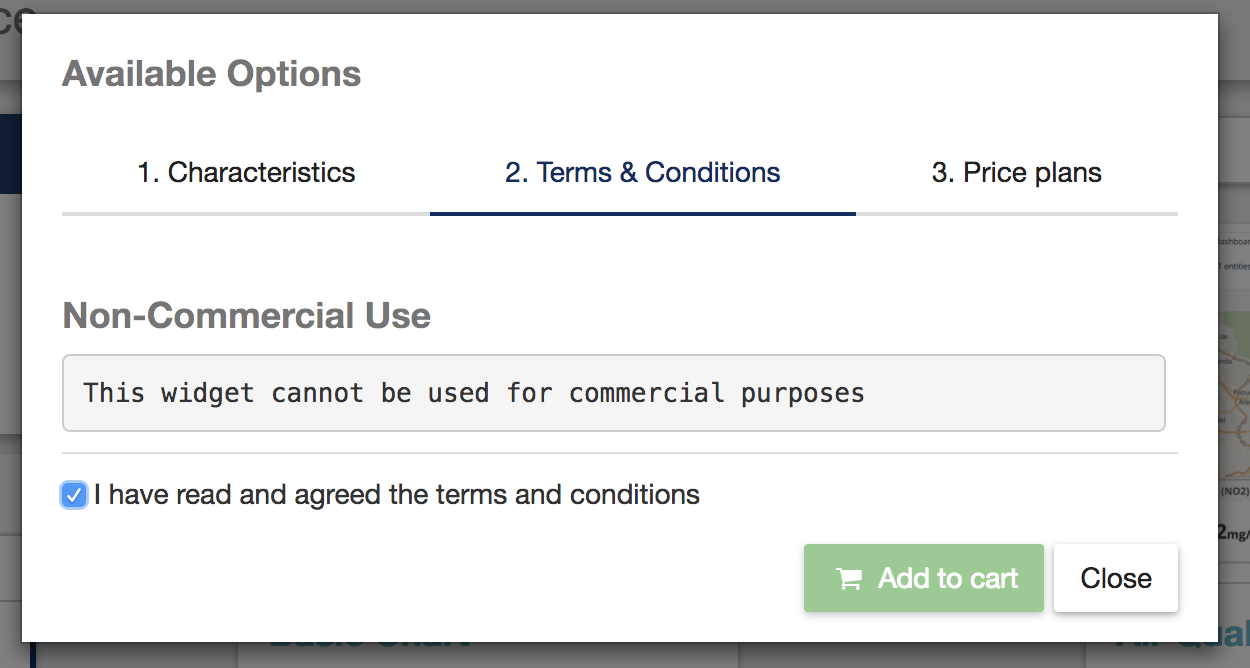
Task: Add the widget to cart
Action: pos(924,578)
